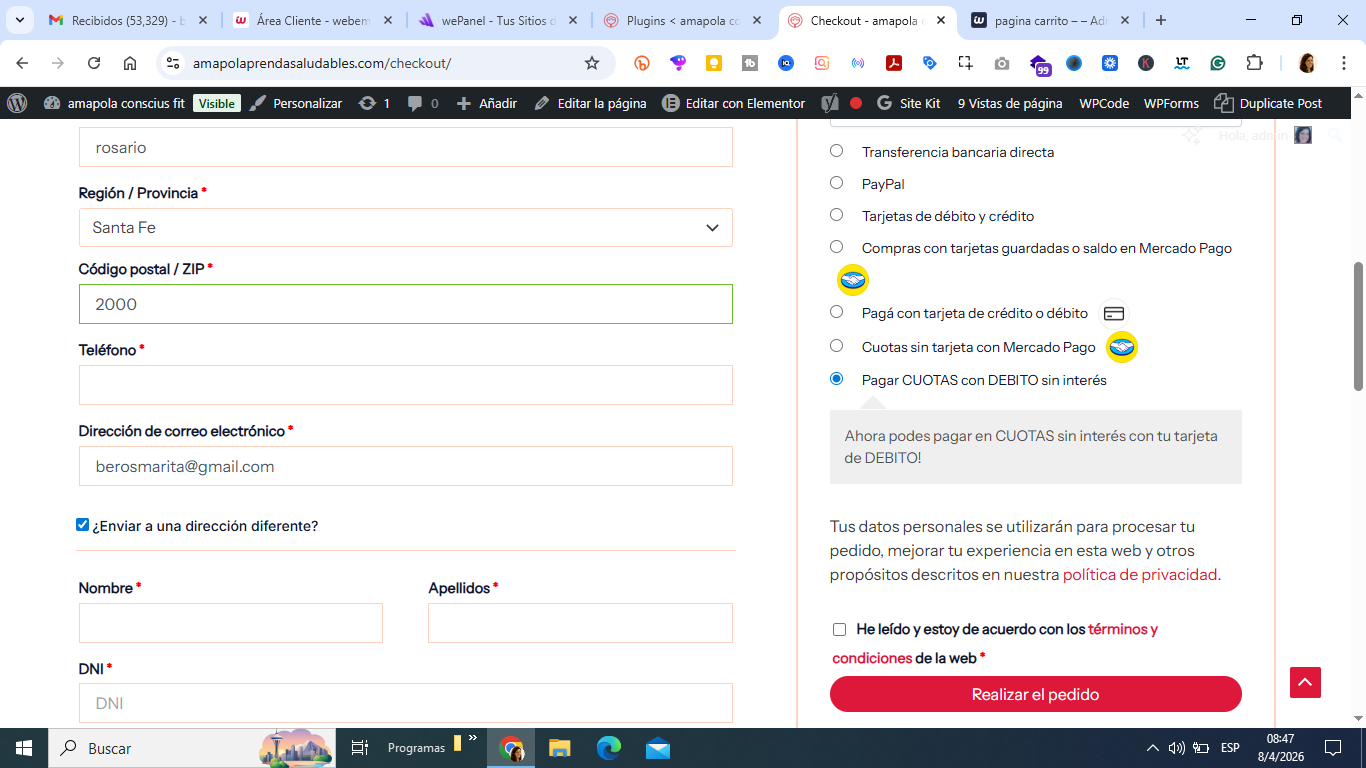Show hidden system tray icons
This screenshot has width=1366, height=768.
tap(1153, 748)
